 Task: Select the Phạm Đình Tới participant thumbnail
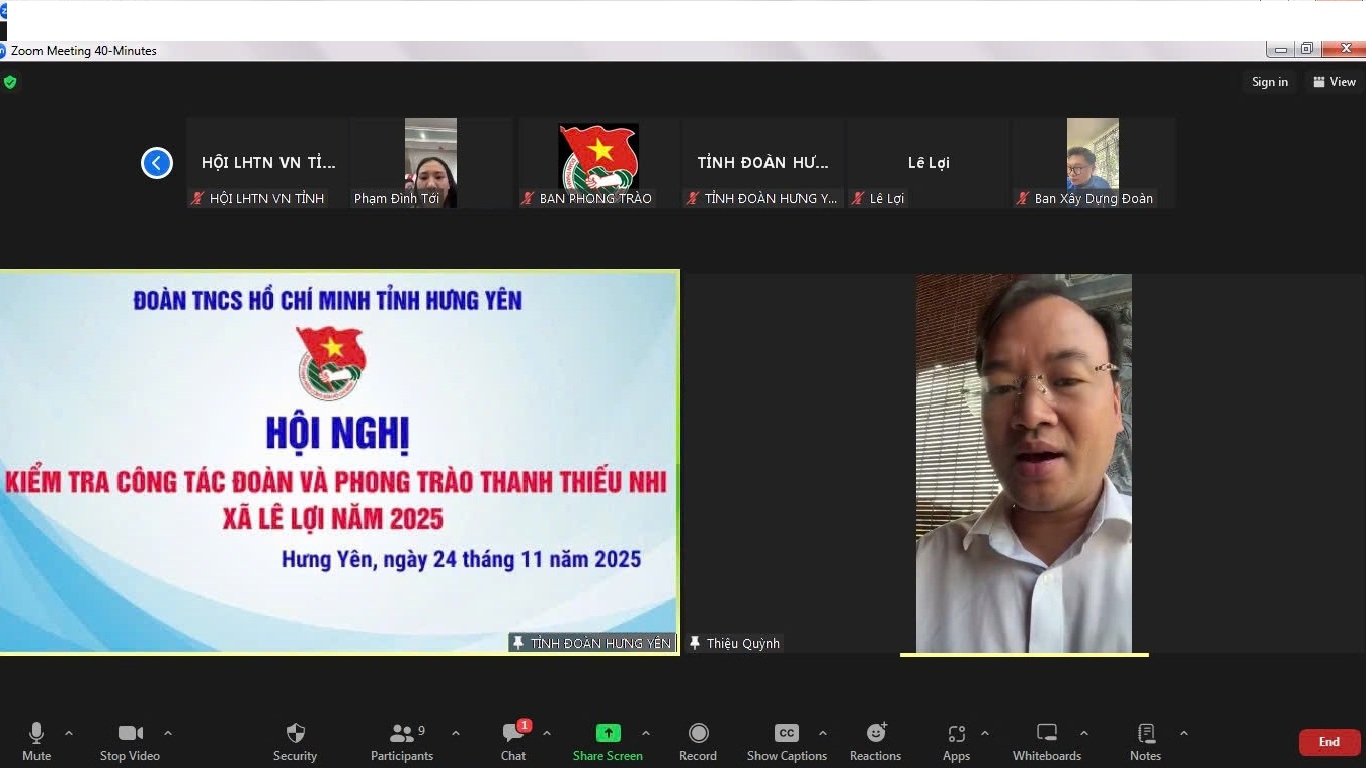coord(431,163)
